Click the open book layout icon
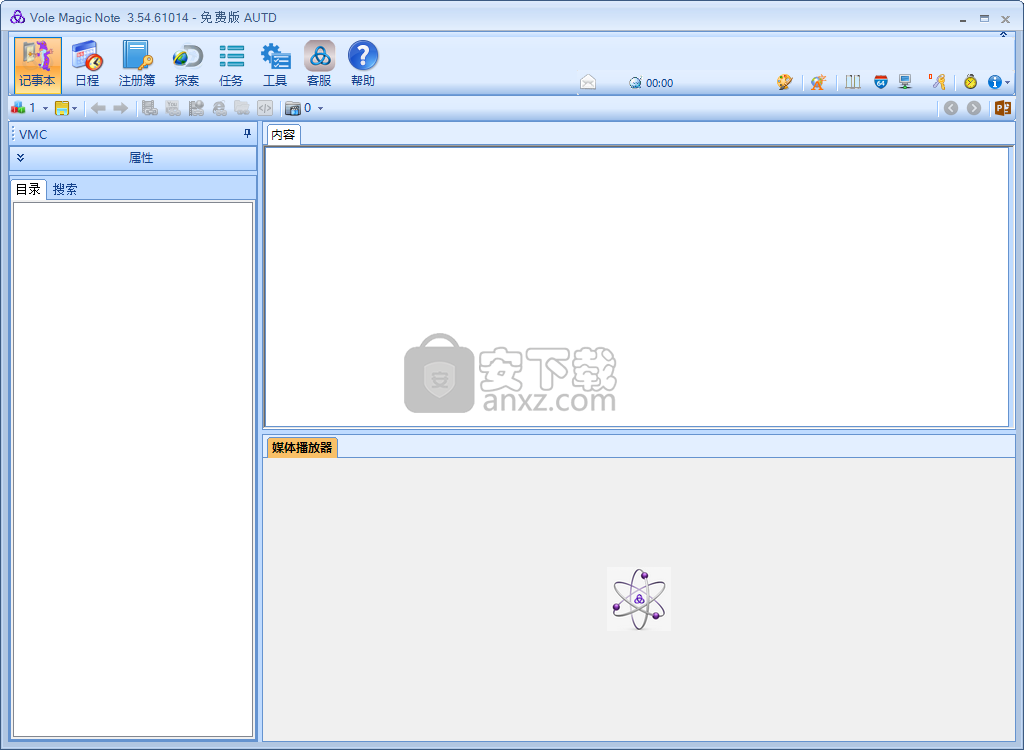This screenshot has height=750, width=1024. [853, 82]
